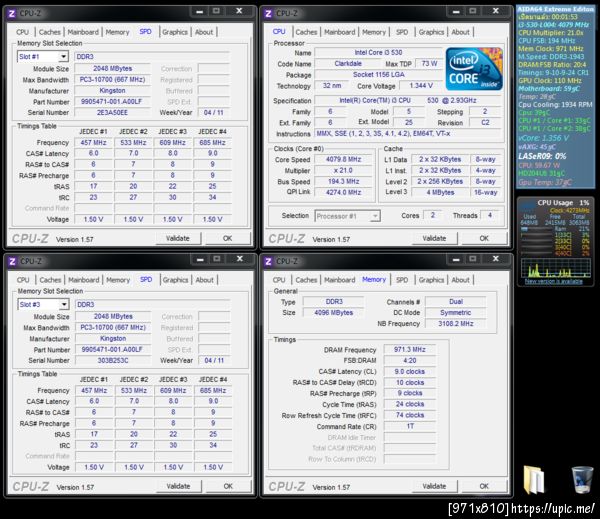Click Validate in the Slot #1 window
The image size is (600, 519).
coord(178,238)
